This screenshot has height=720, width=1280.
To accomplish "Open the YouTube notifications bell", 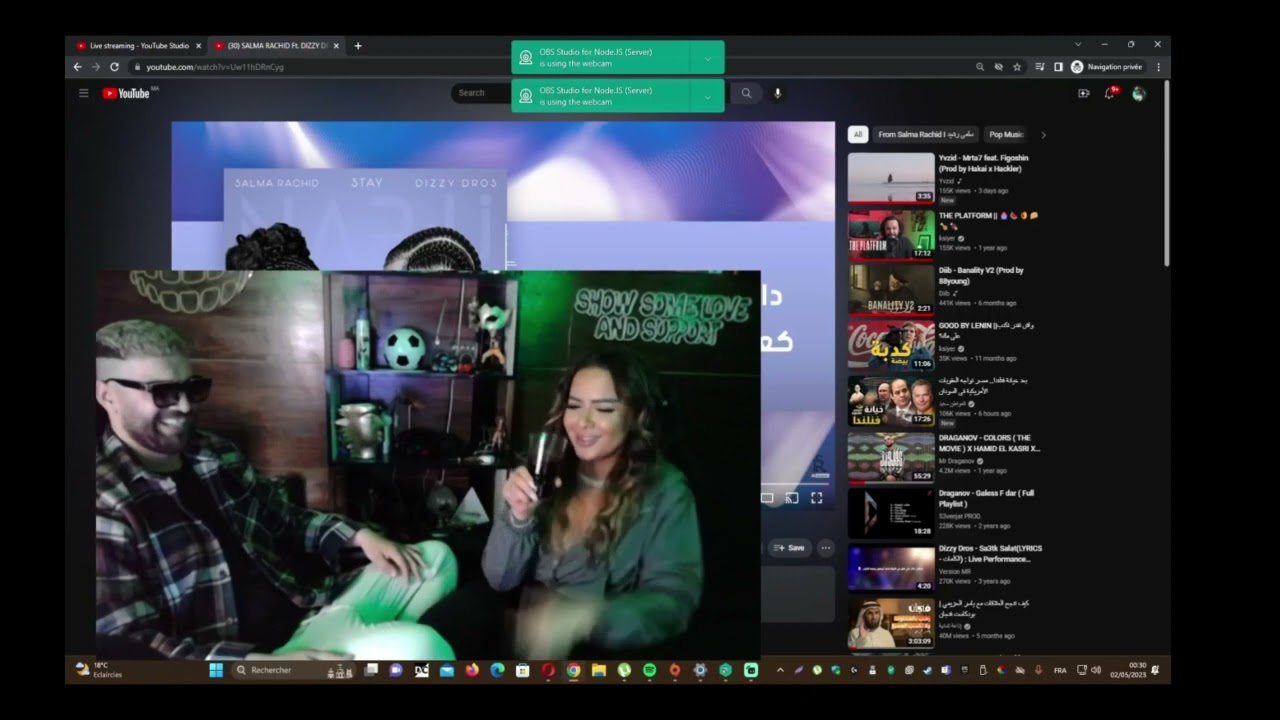I will click(x=1109, y=93).
